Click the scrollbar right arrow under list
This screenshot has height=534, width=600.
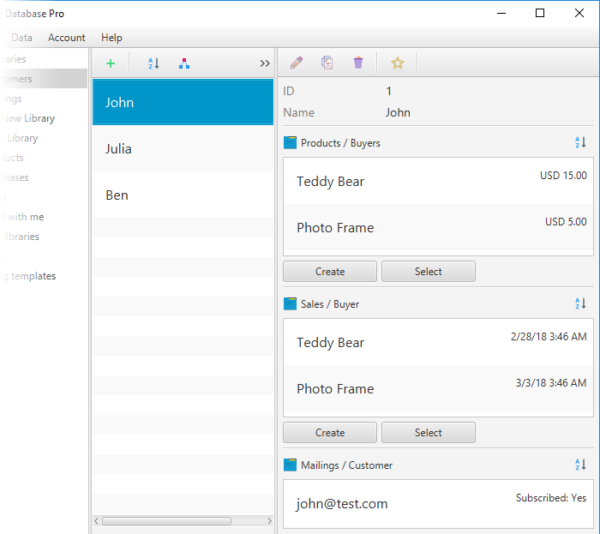point(269,521)
